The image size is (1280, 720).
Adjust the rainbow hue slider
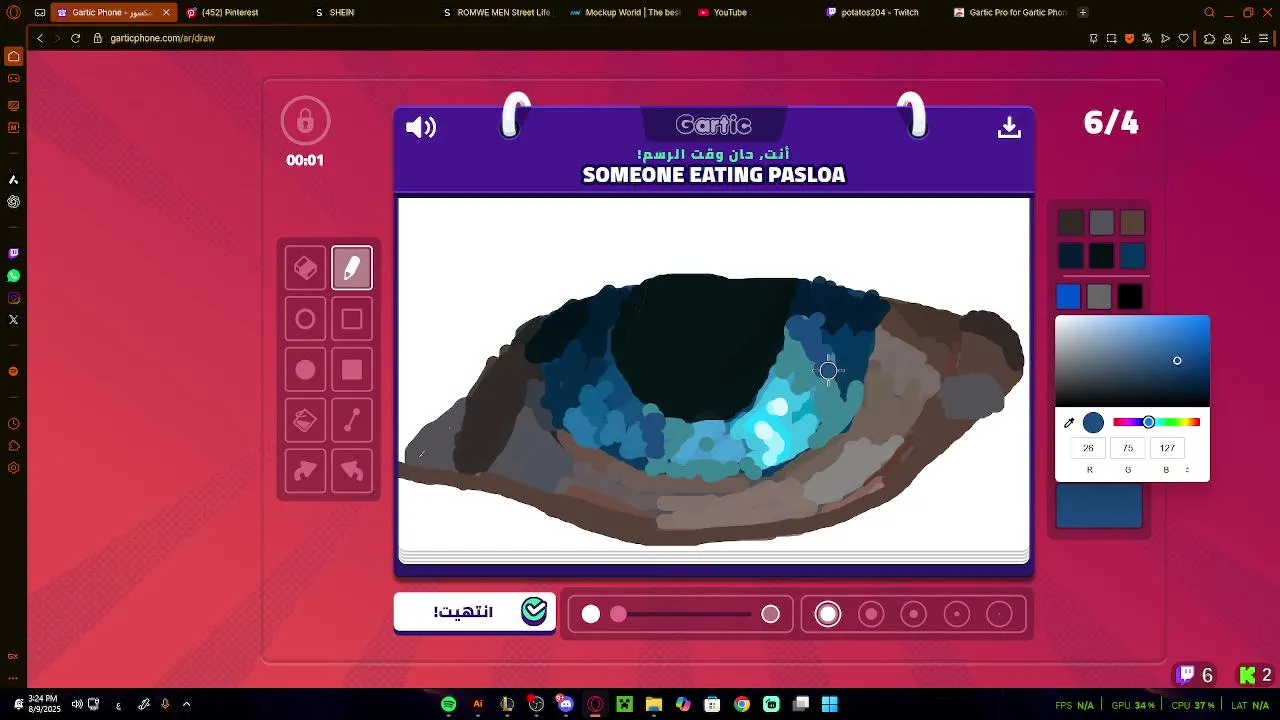(1157, 422)
